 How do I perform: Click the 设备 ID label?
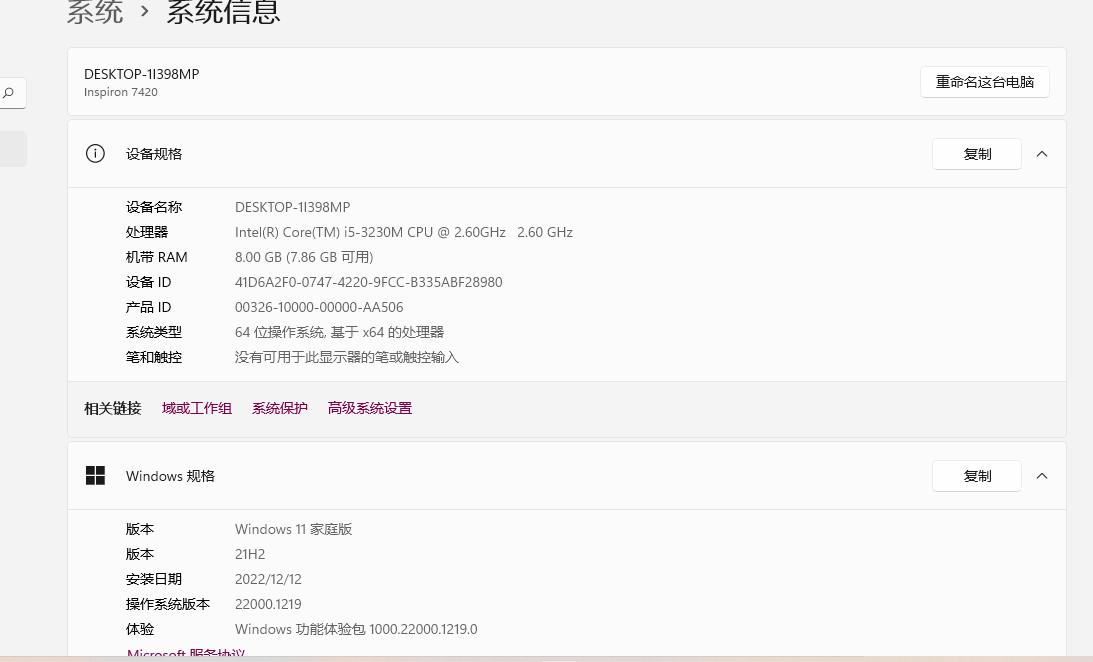click(x=148, y=282)
